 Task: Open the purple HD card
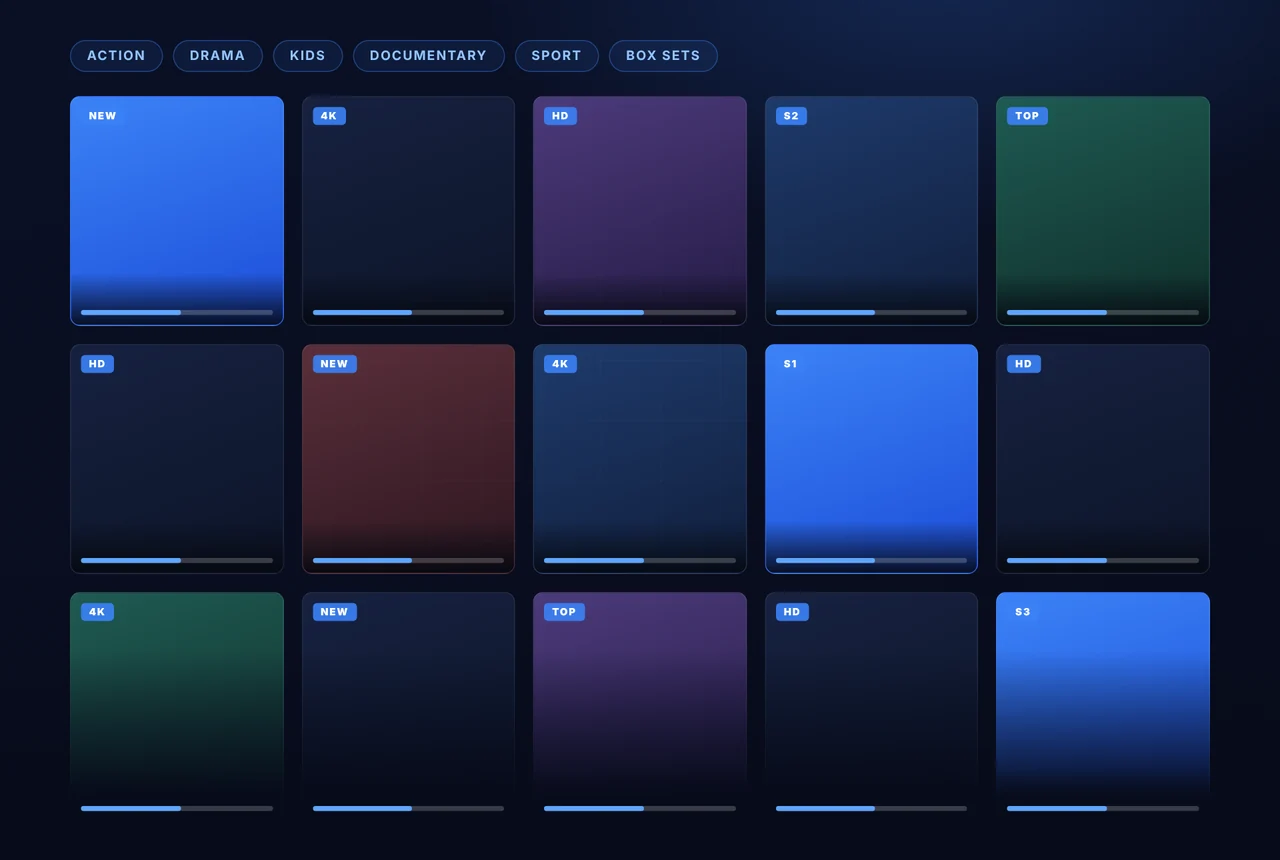[640, 211]
